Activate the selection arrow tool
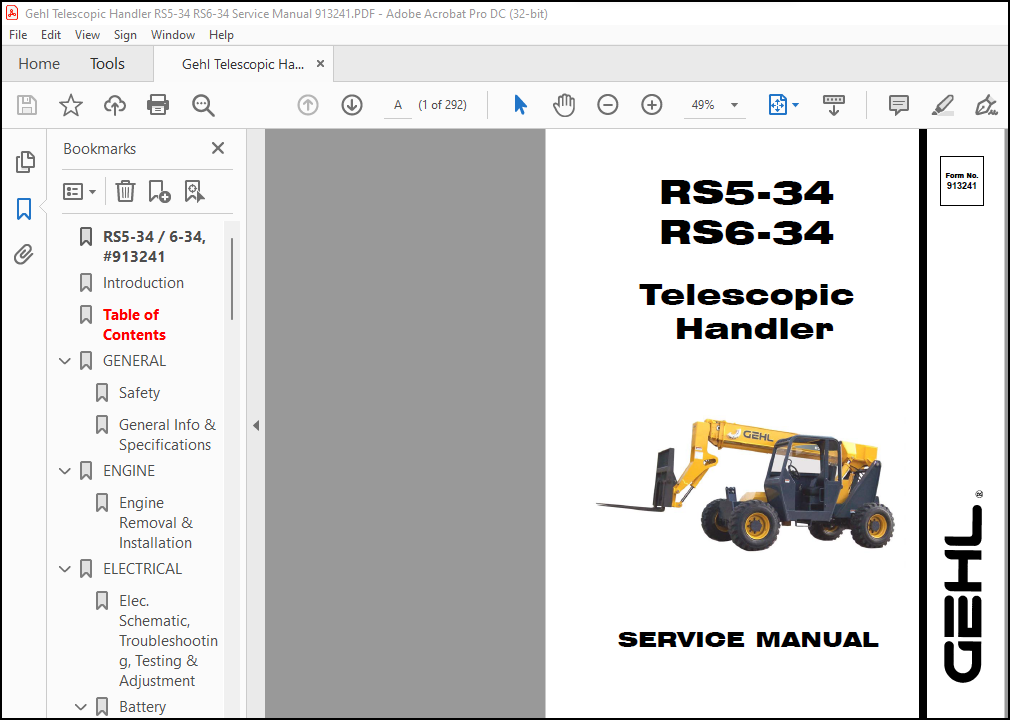The width and height of the screenshot is (1010, 720). coord(520,105)
